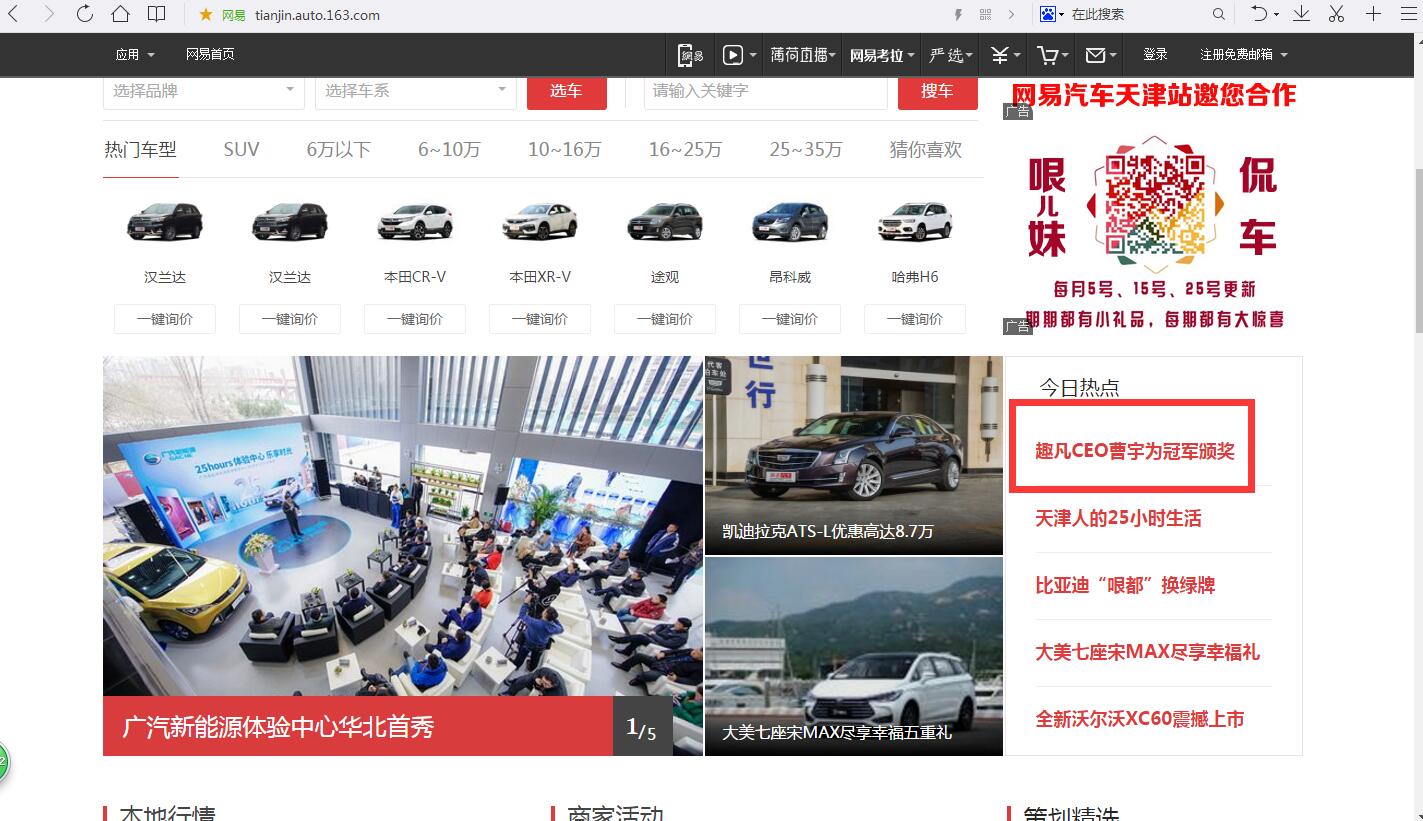The width and height of the screenshot is (1423, 821).
Task: Click the 登录 login link
Action: pyautogui.click(x=1155, y=54)
